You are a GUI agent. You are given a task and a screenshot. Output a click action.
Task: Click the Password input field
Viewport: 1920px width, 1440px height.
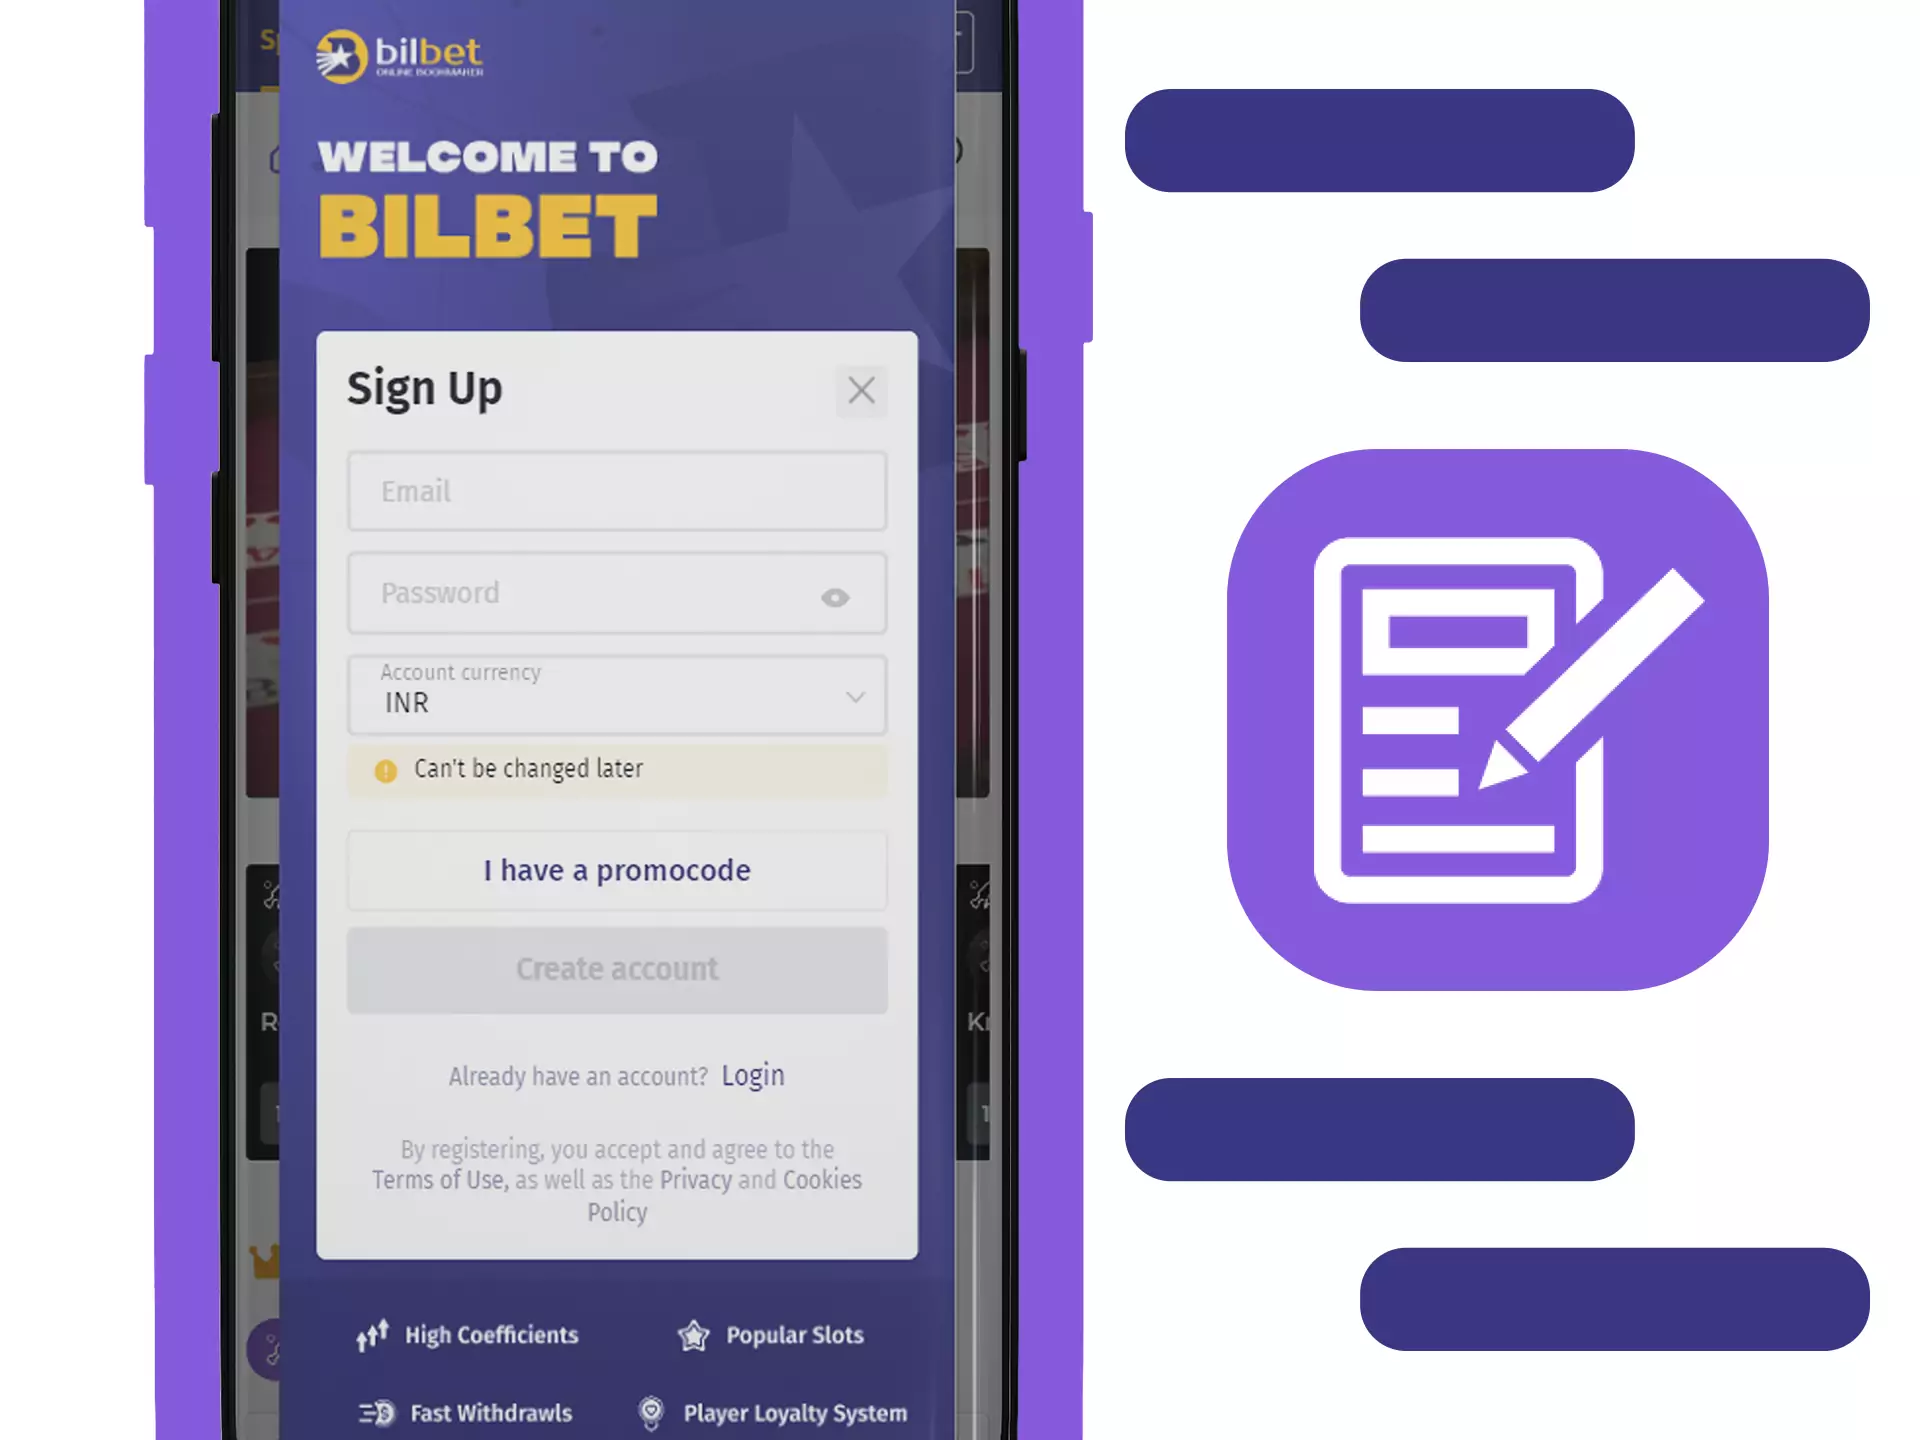pyautogui.click(x=615, y=594)
